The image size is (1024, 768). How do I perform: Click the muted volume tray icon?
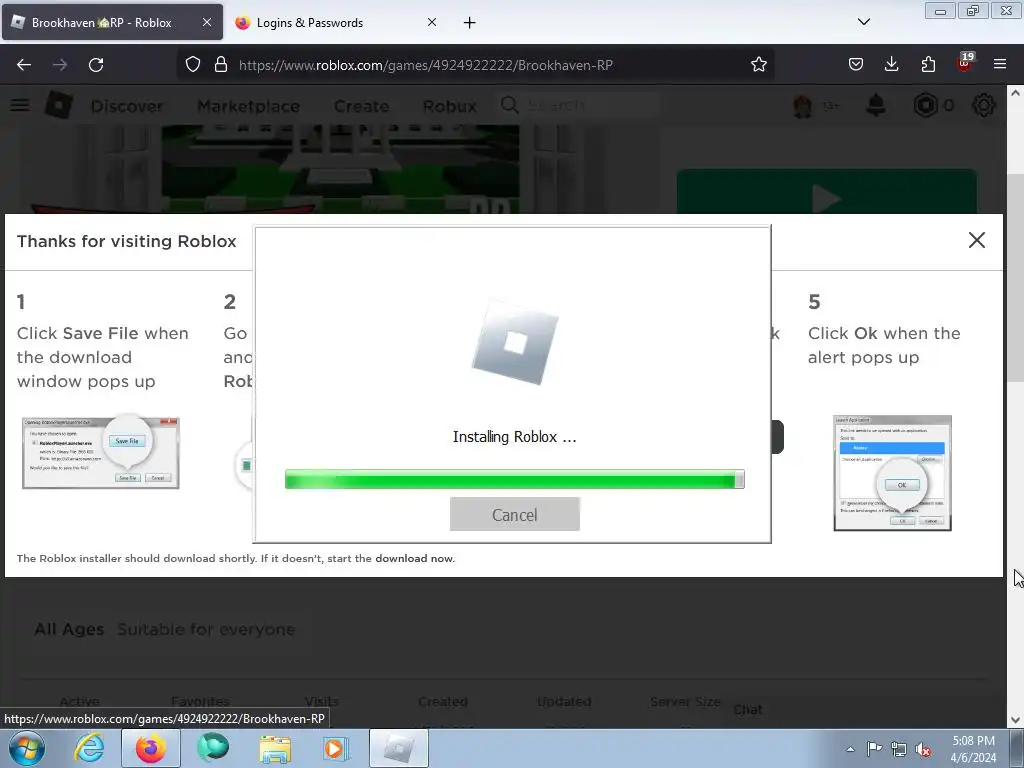923,749
